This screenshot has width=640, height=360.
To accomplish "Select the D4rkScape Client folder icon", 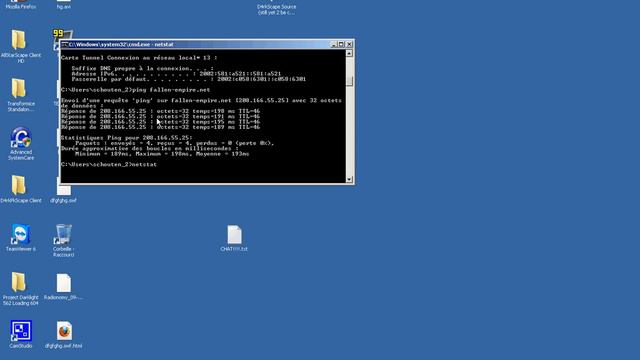I will click(19, 185).
